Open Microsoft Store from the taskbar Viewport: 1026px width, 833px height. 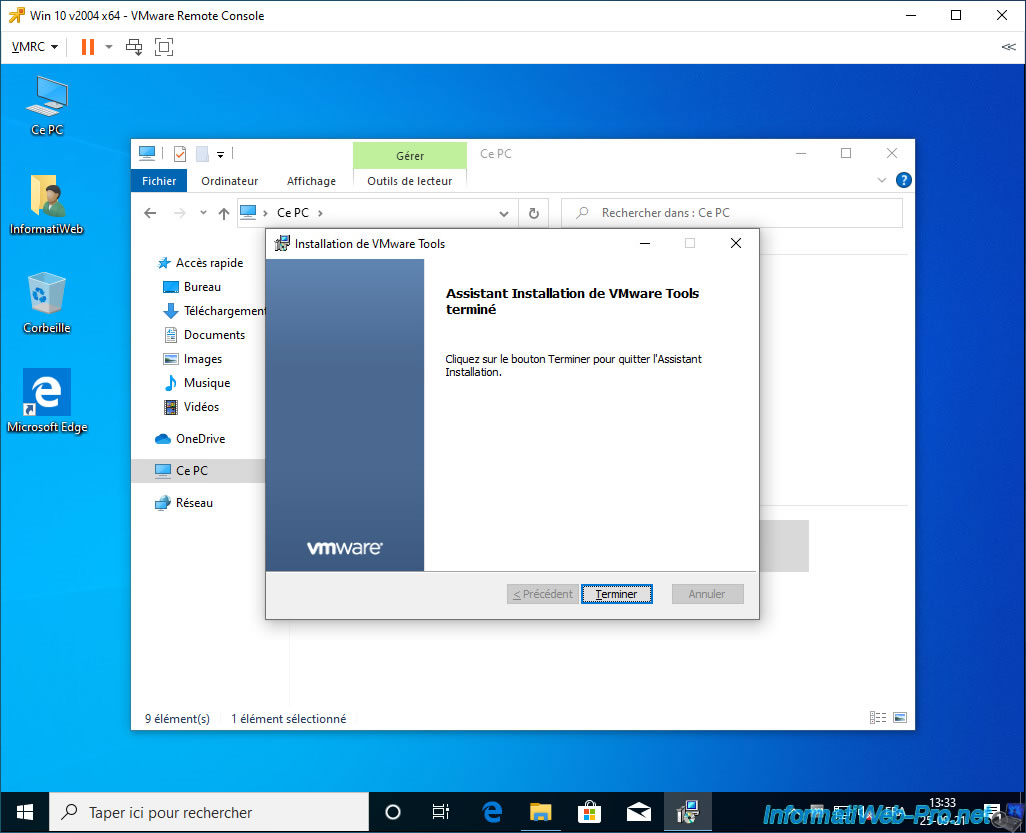(x=589, y=812)
